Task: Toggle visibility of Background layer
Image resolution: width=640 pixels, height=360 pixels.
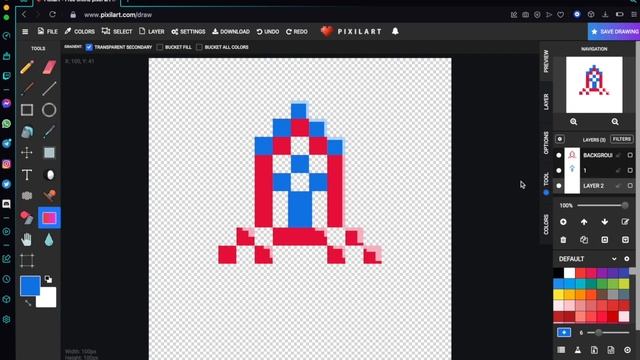Action: tap(559, 155)
